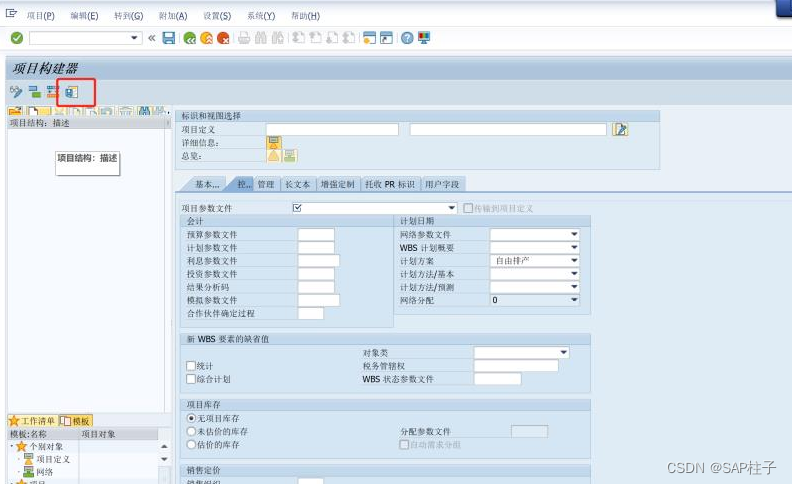Click the orange planning board icon
792x484 pixels.
pos(53,91)
